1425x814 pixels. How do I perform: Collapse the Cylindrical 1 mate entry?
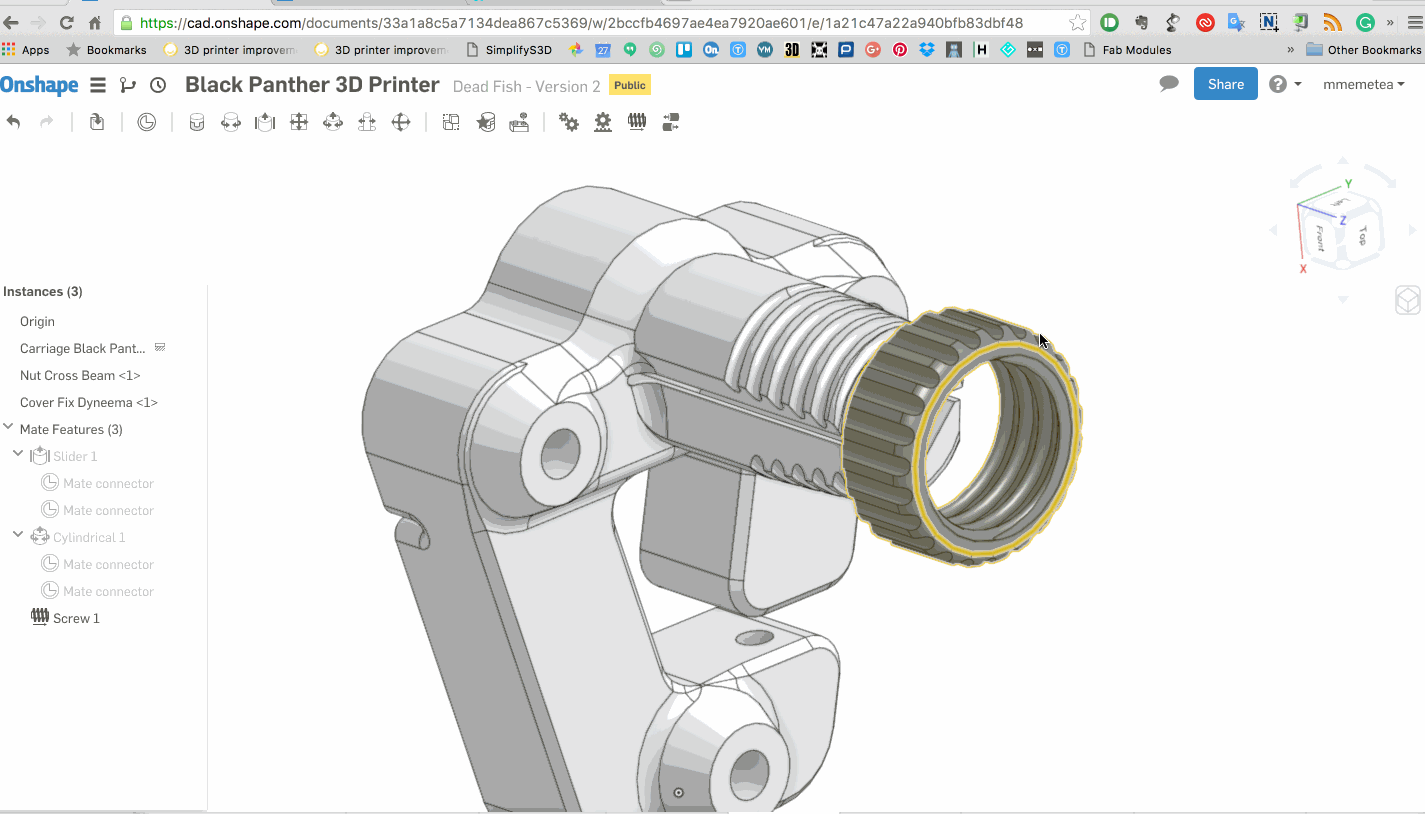[18, 536]
